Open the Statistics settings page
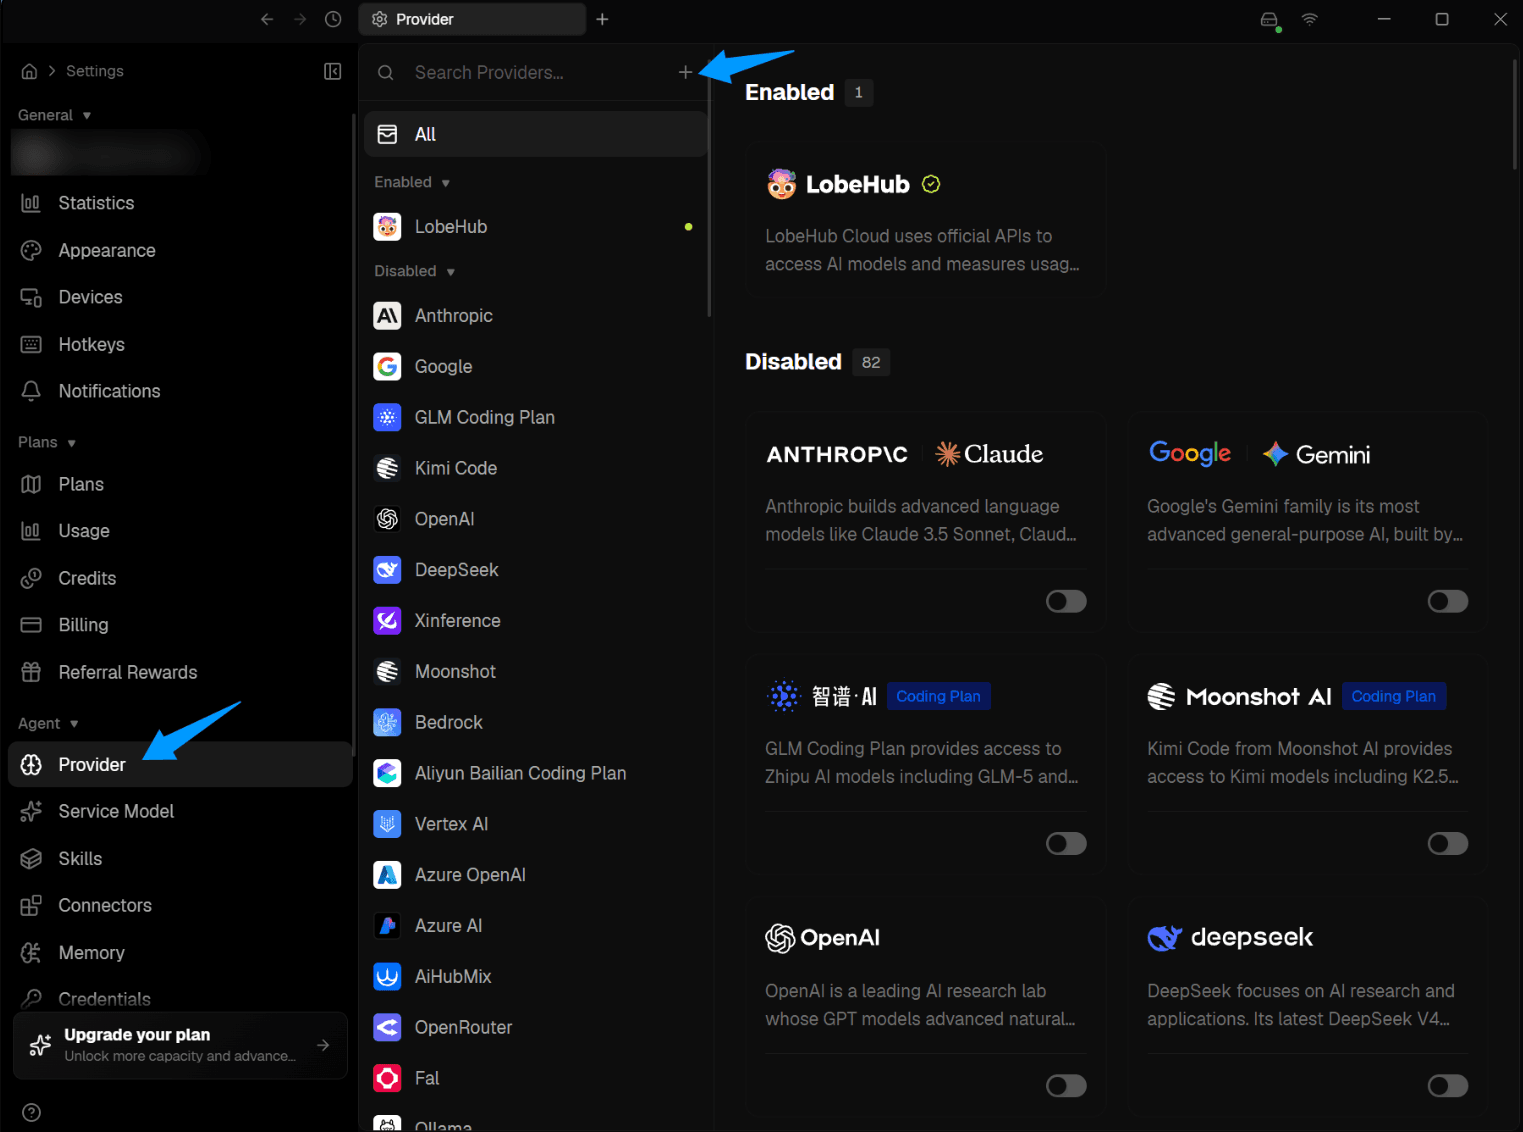Viewport: 1523px width, 1132px height. coord(180,203)
